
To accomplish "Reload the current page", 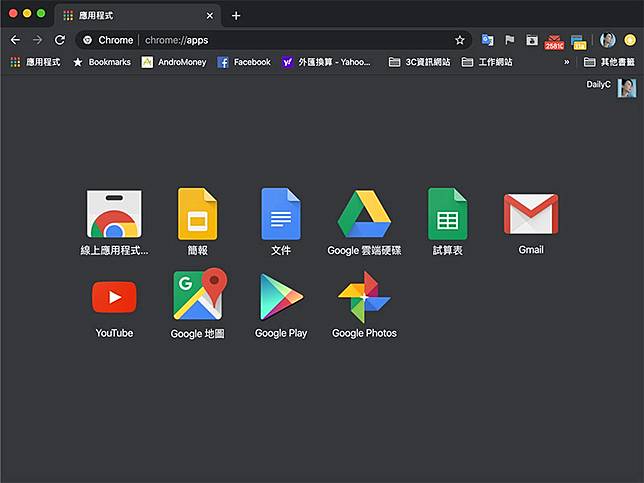I will coord(59,40).
